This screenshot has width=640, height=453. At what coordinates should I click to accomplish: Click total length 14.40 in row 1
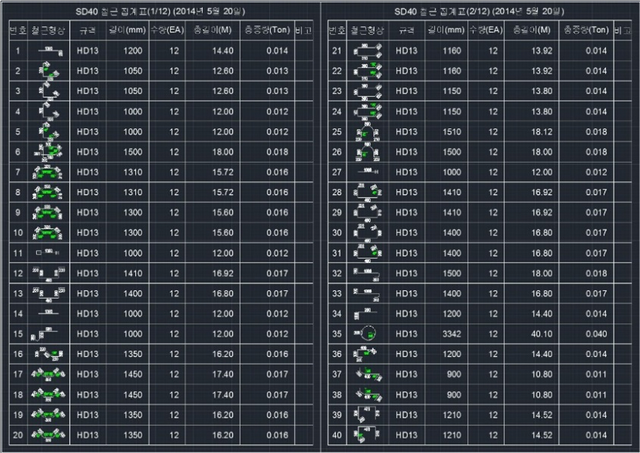click(x=223, y=51)
